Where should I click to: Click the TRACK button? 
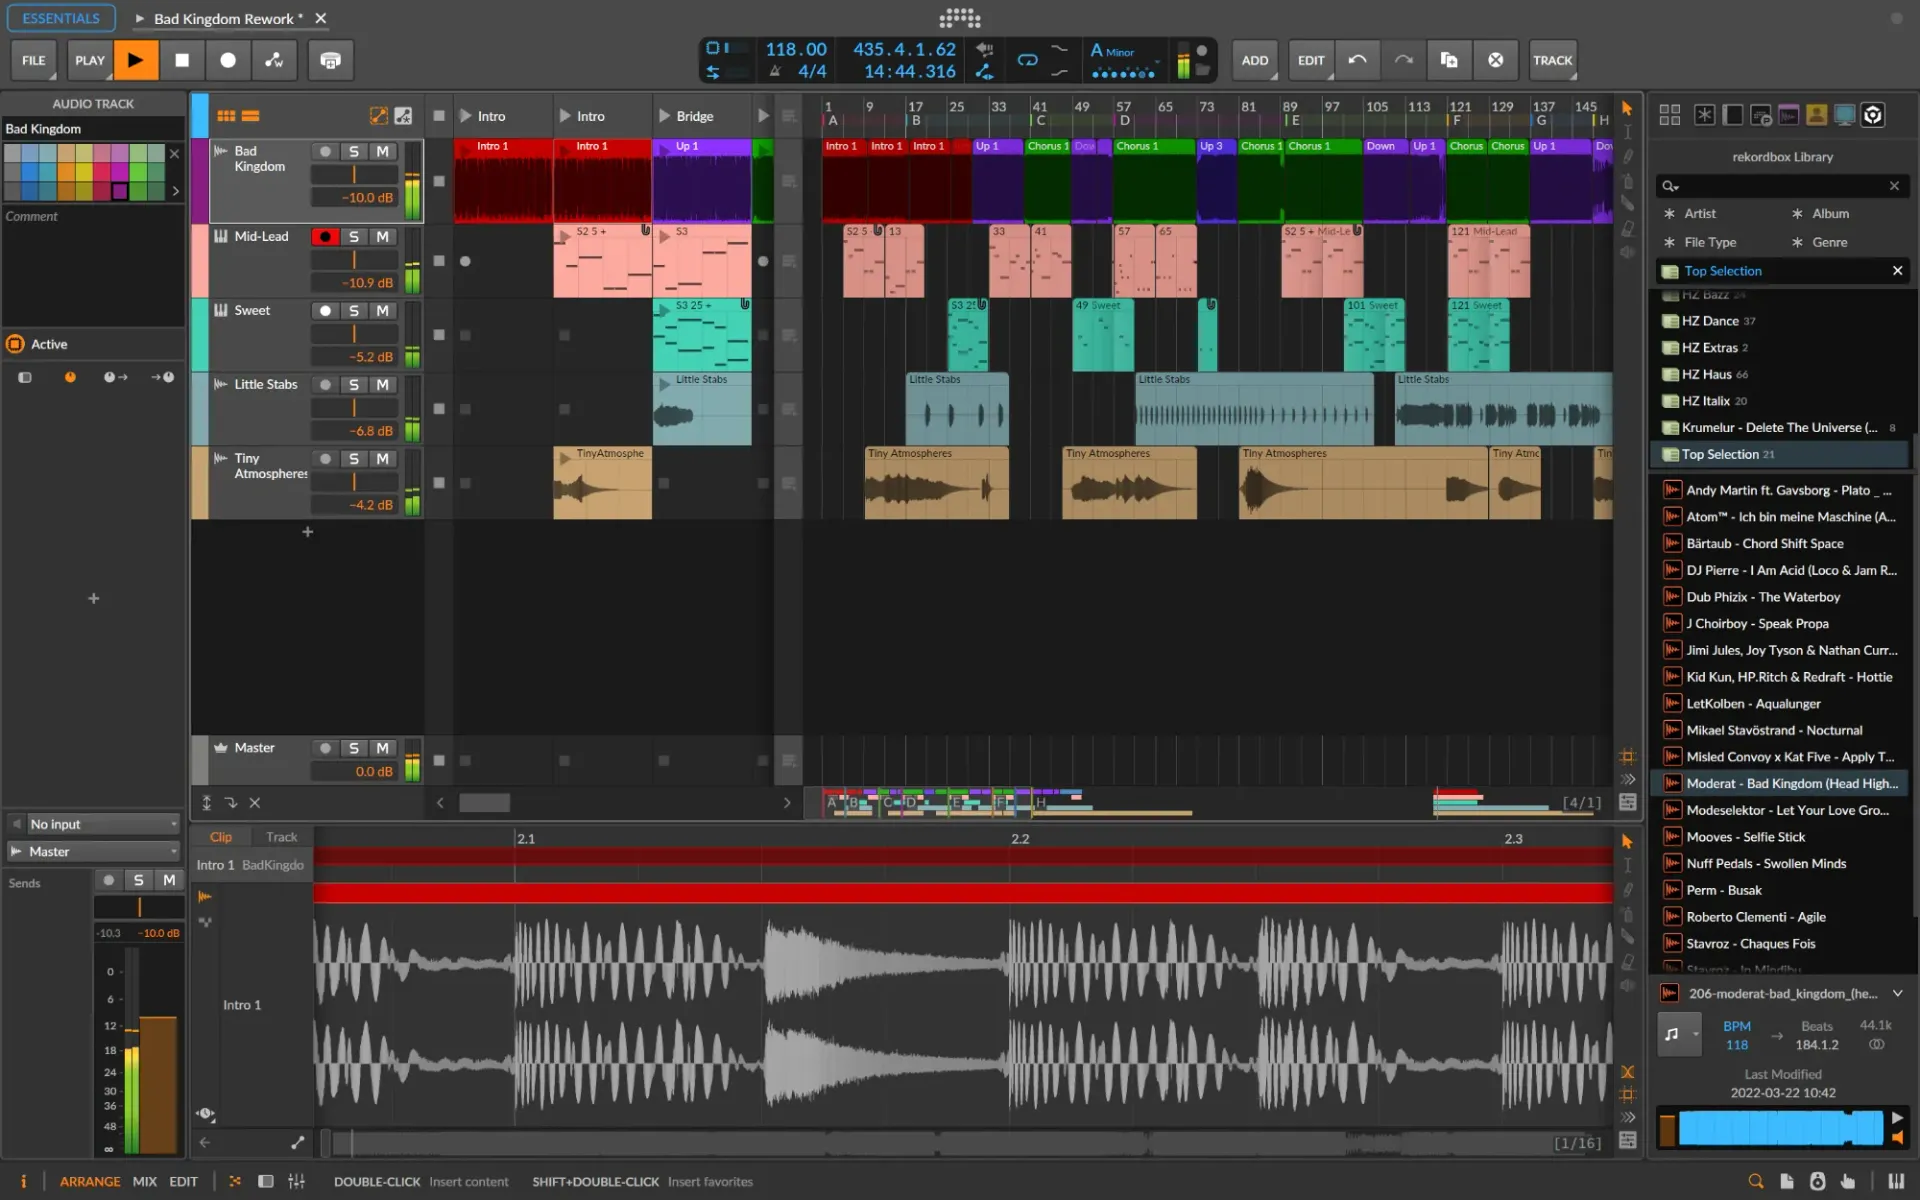pyautogui.click(x=1552, y=60)
